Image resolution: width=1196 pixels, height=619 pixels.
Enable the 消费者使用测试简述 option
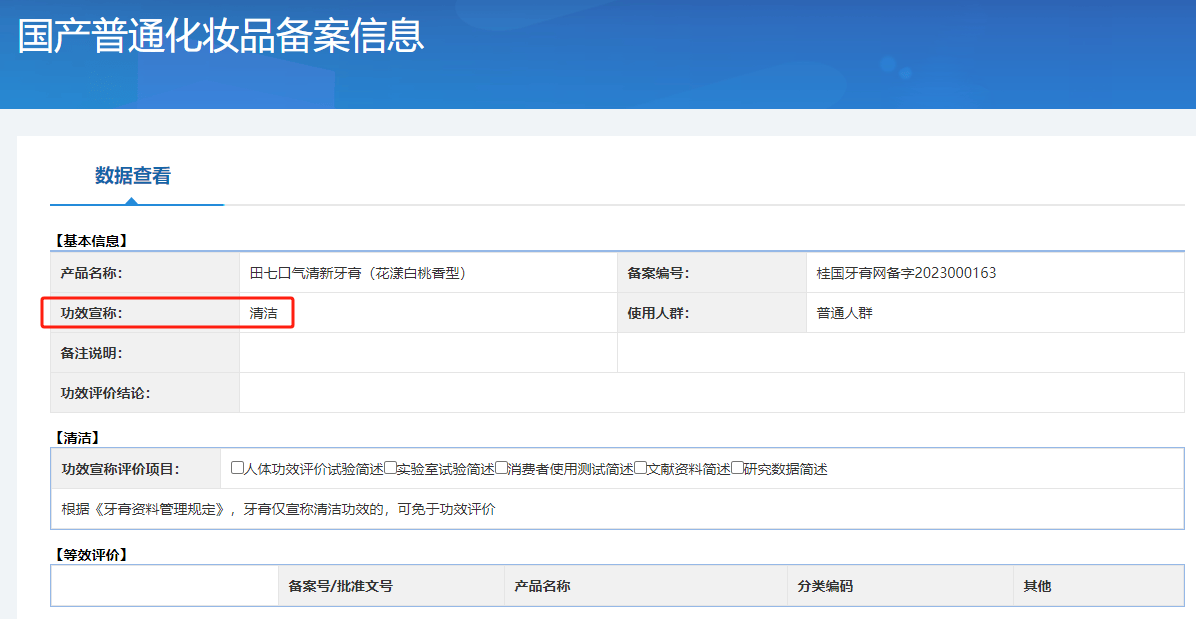499,467
